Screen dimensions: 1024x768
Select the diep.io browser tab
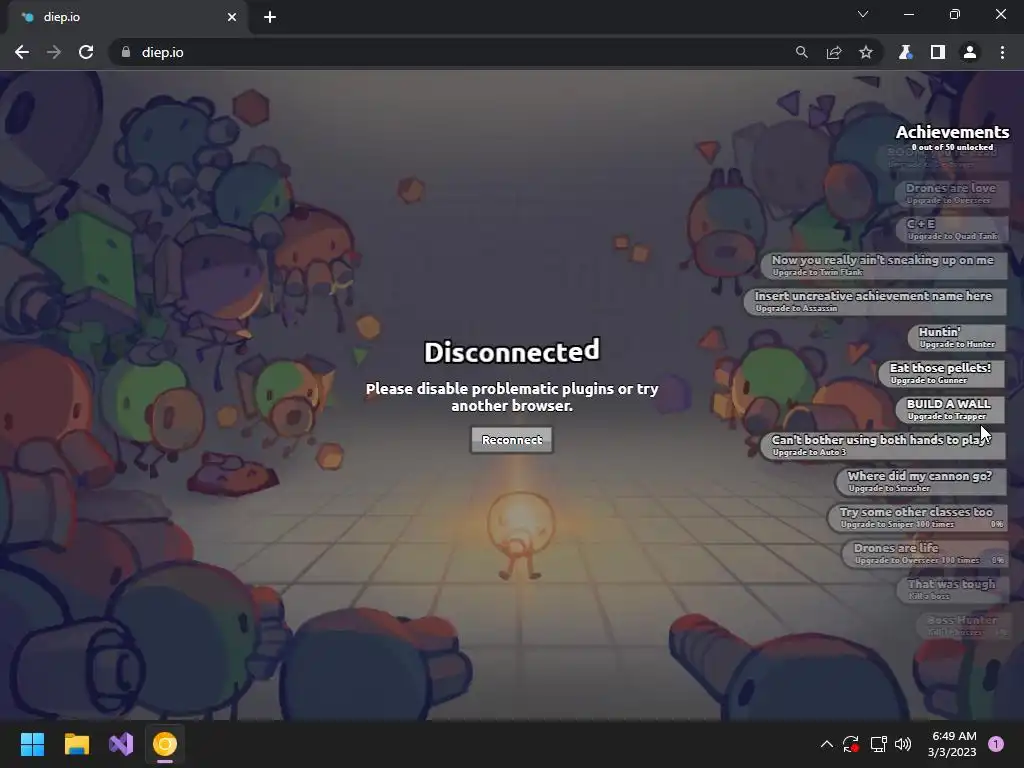click(128, 17)
